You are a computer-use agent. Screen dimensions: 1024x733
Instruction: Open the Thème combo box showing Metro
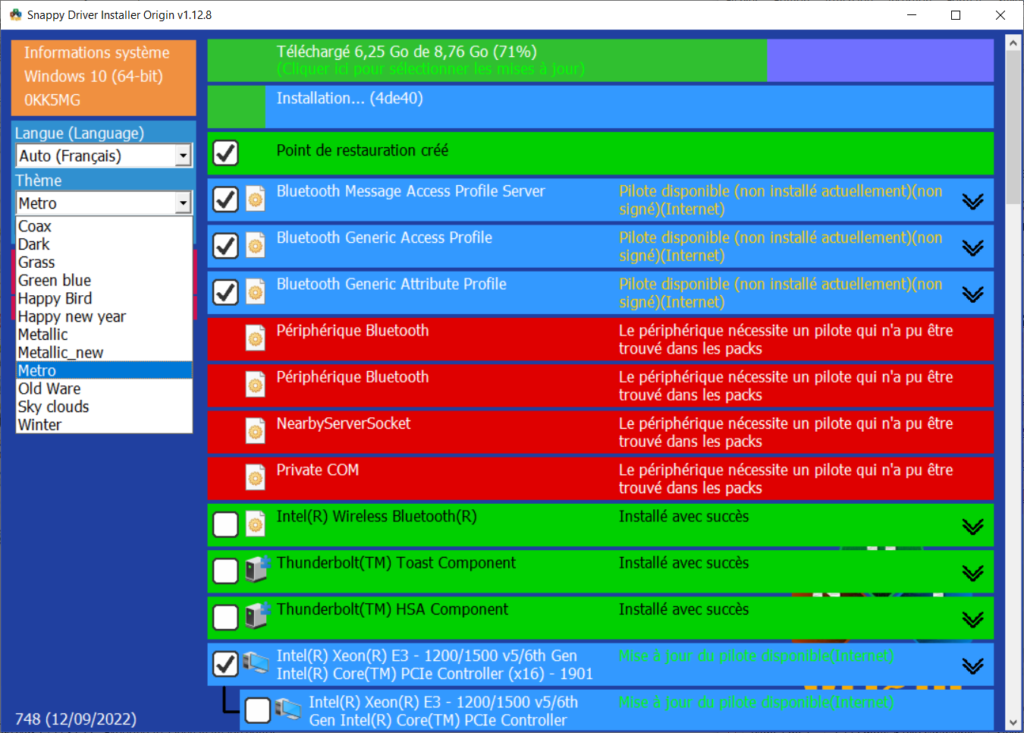[x=103, y=203]
